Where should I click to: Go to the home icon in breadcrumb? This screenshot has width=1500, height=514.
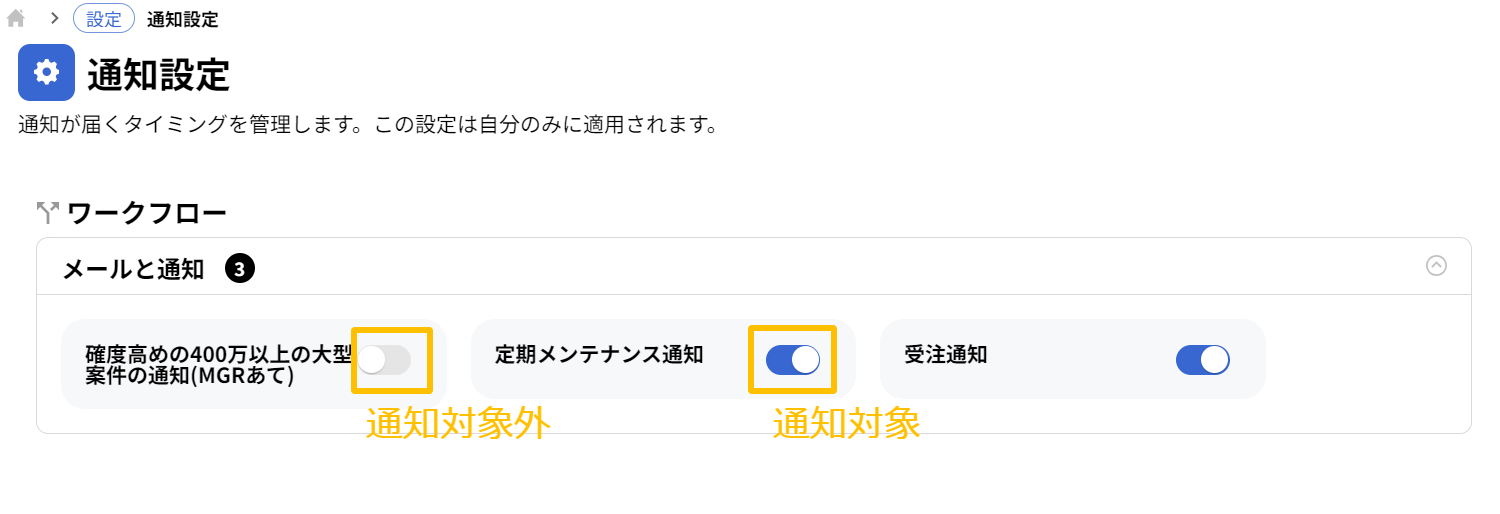tap(16, 18)
